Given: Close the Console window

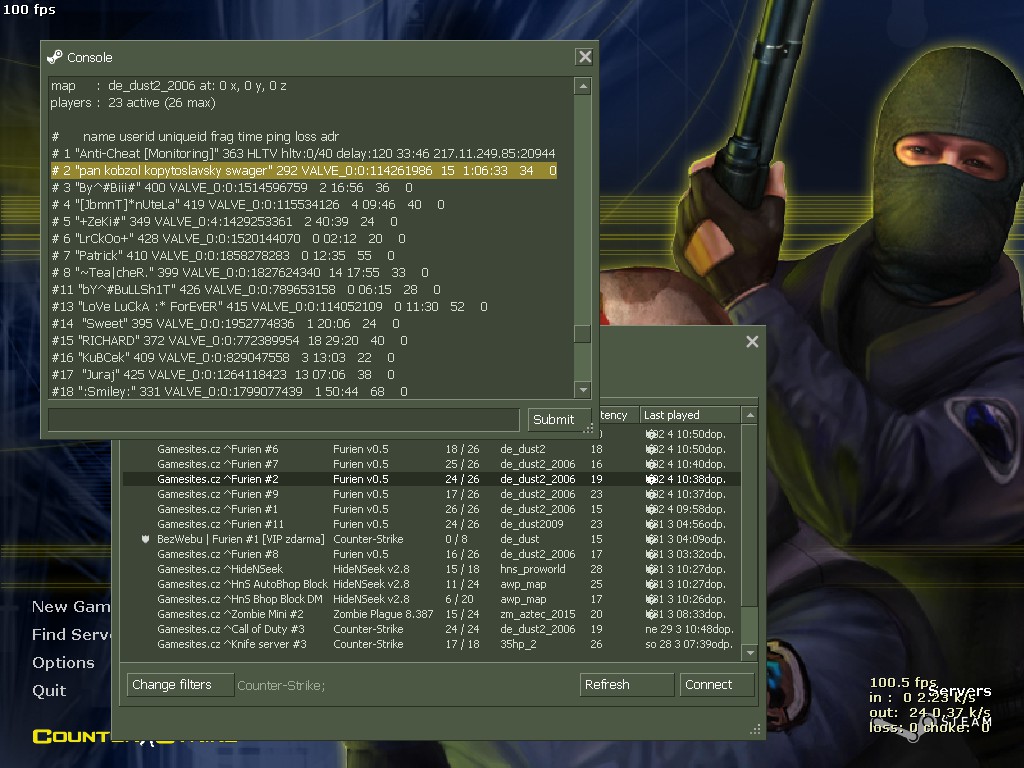Looking at the screenshot, I should pos(585,57).
